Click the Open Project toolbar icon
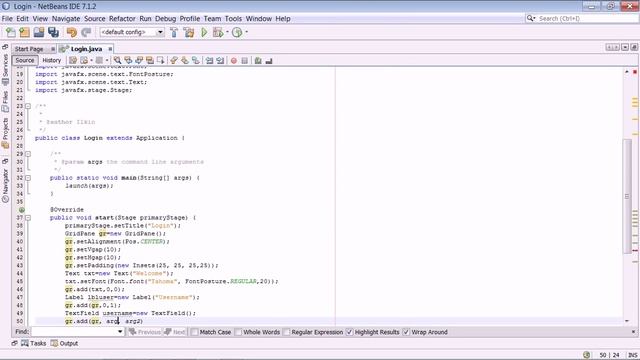This screenshot has height=360, width=640. pos(39,32)
